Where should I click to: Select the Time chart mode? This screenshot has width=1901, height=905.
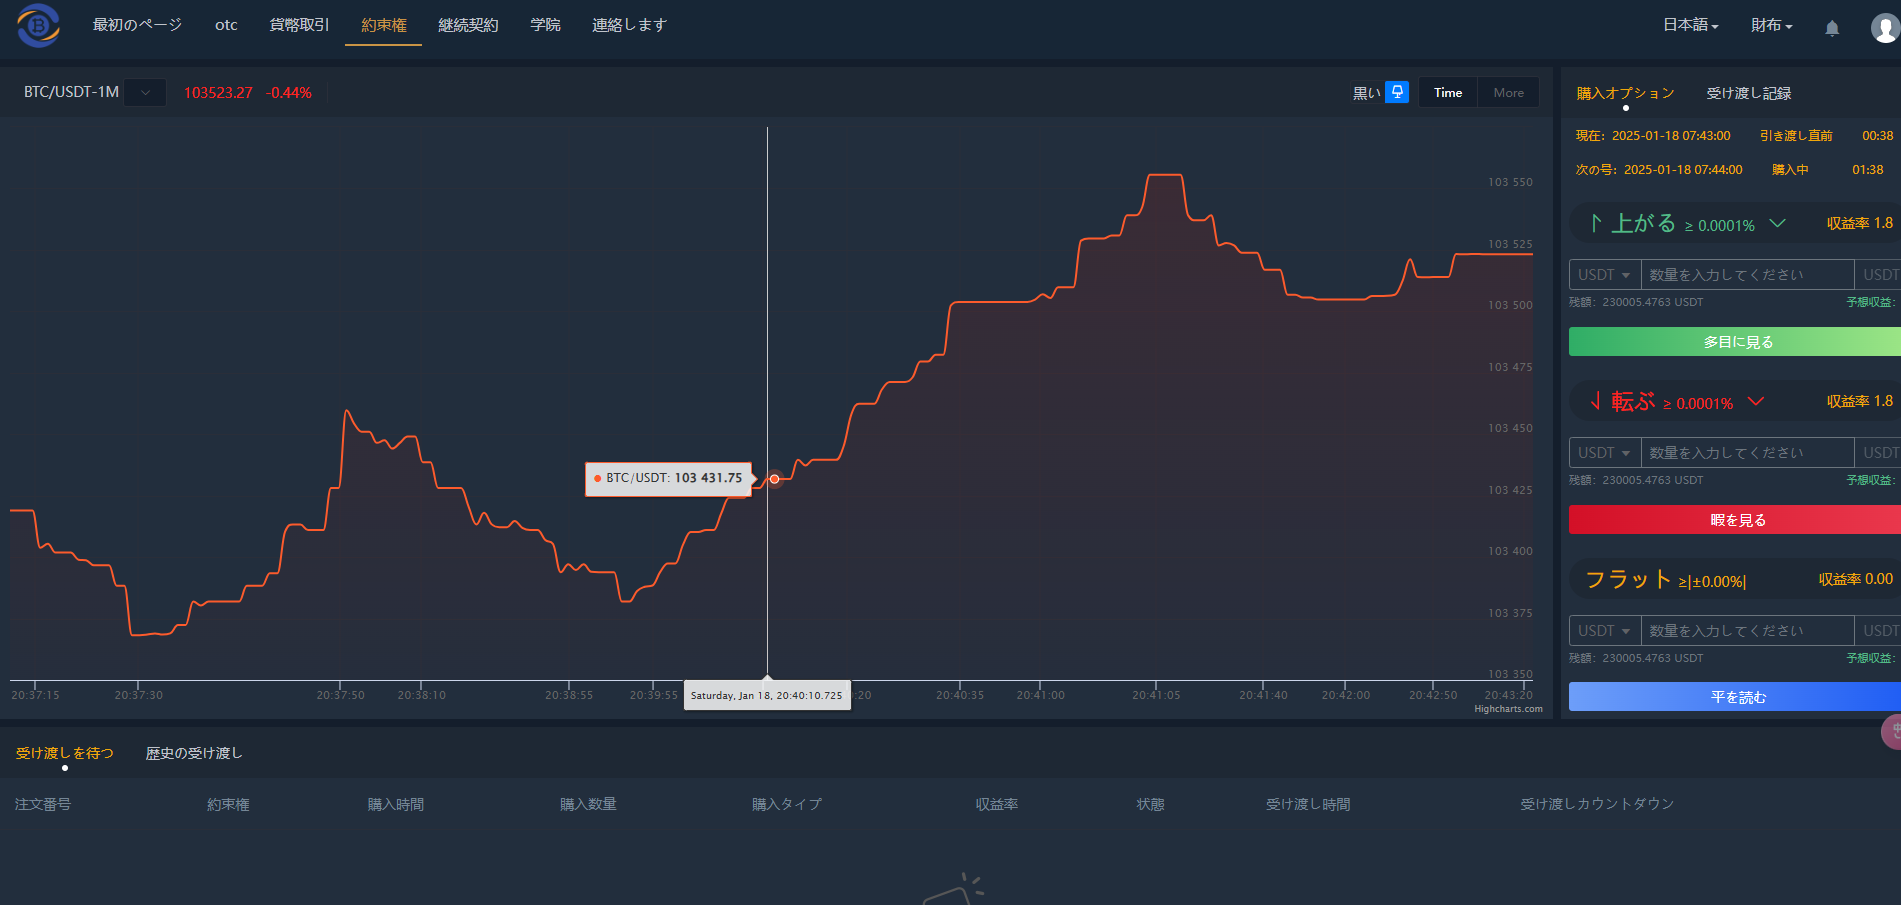click(x=1447, y=93)
